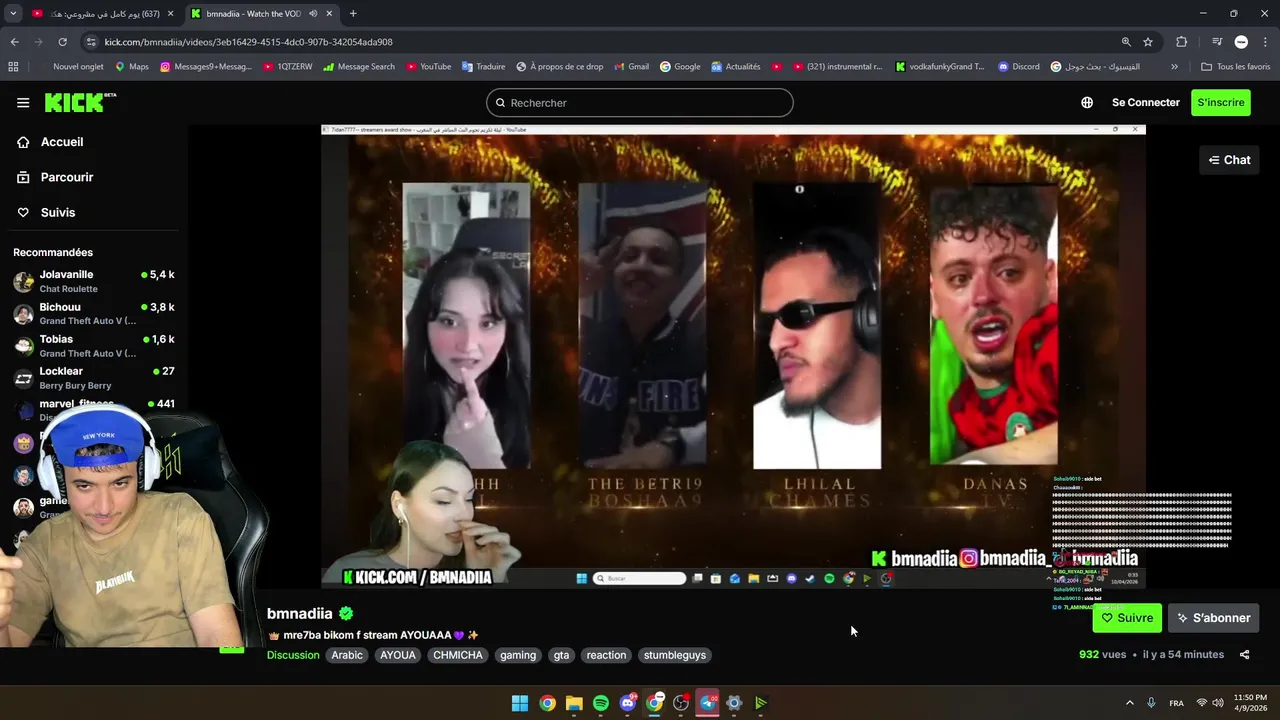Open the media control icon in toolbar

tap(1217, 42)
